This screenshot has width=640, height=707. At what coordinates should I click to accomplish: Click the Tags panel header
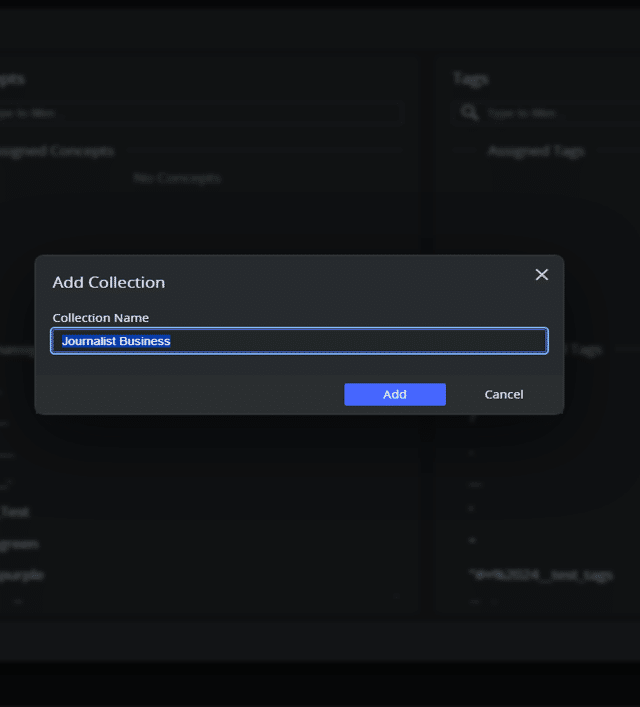click(x=470, y=78)
